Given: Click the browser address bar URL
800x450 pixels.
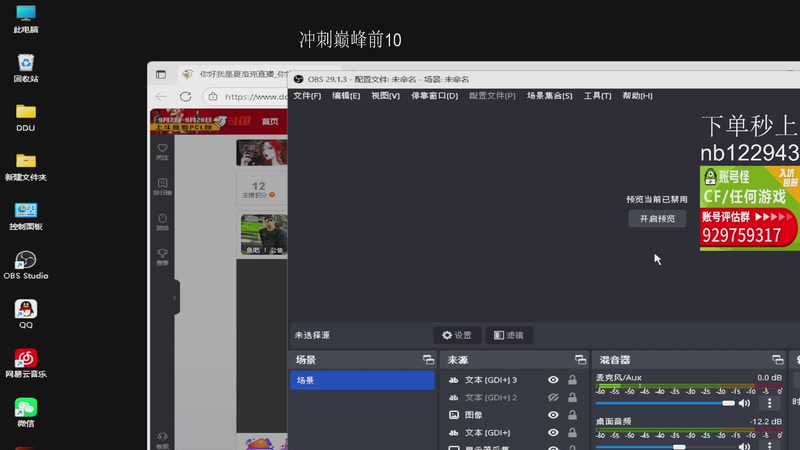Looking at the screenshot, I should [256, 96].
